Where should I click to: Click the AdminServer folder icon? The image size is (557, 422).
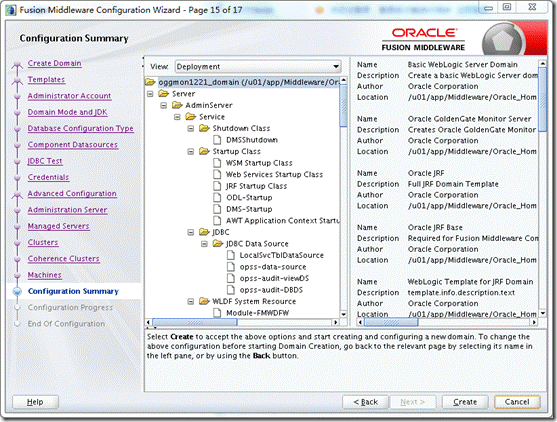coord(177,105)
